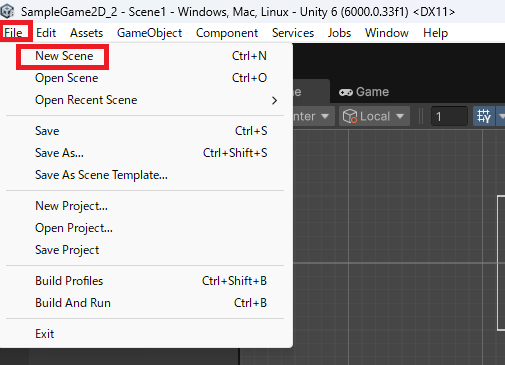Click the Unity logo in title bar
This screenshot has width=505, height=365.
7,11
